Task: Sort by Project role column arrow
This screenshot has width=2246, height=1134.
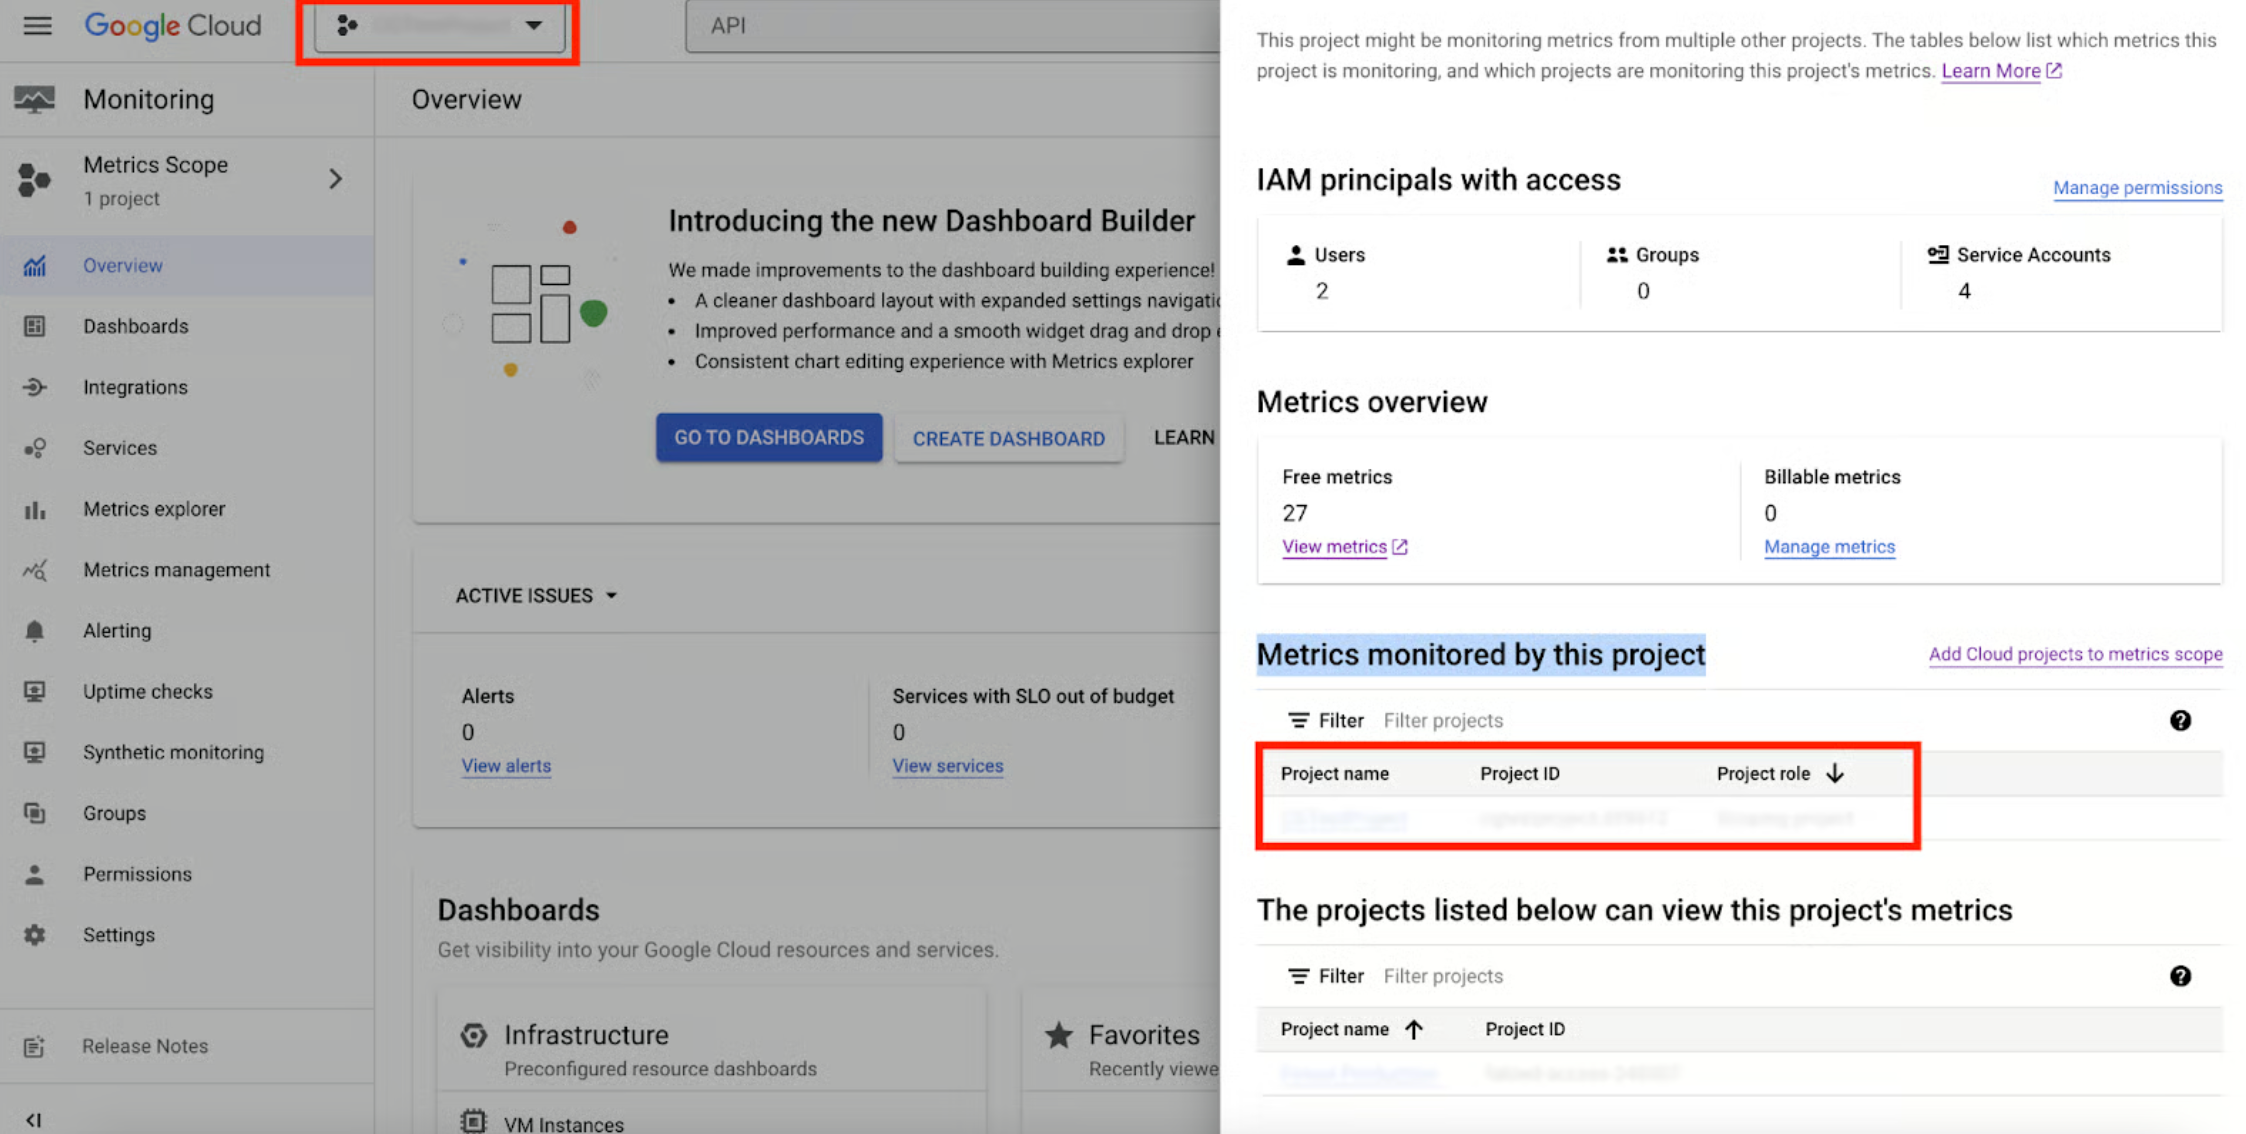Action: point(1835,774)
